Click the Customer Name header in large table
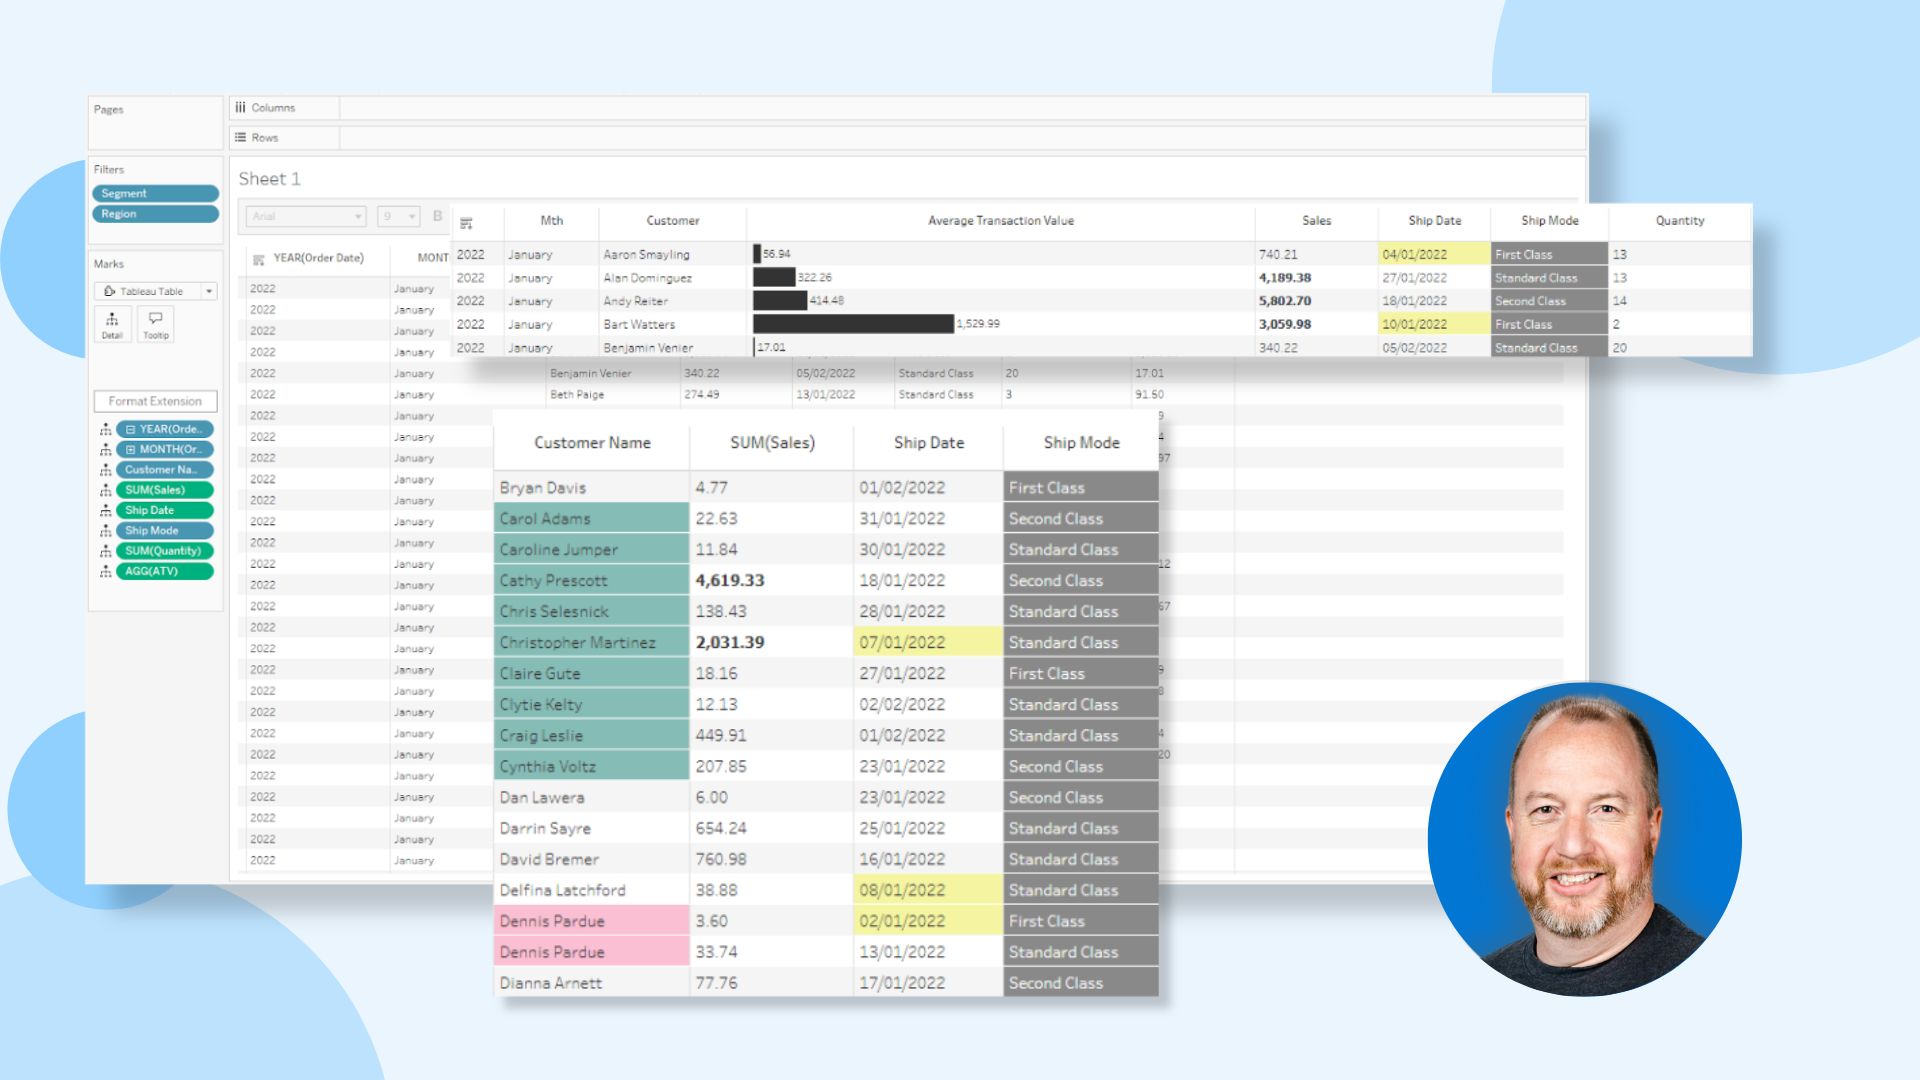Image resolution: width=1920 pixels, height=1080 pixels. (592, 443)
